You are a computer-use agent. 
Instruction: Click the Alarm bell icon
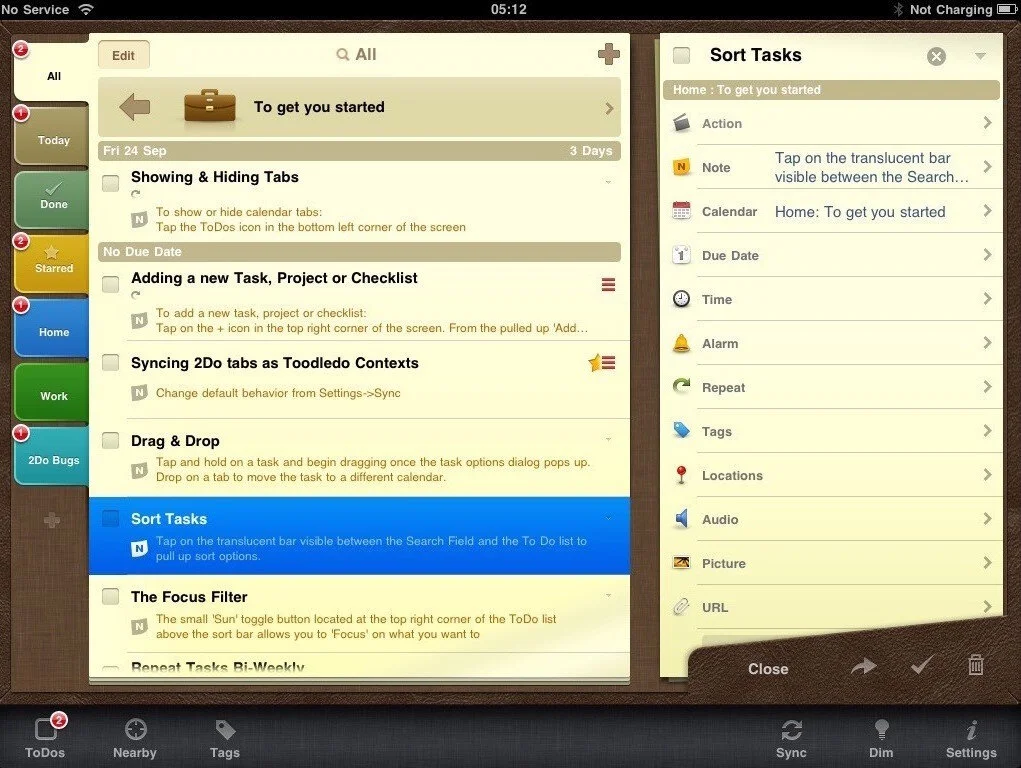pyautogui.click(x=681, y=343)
